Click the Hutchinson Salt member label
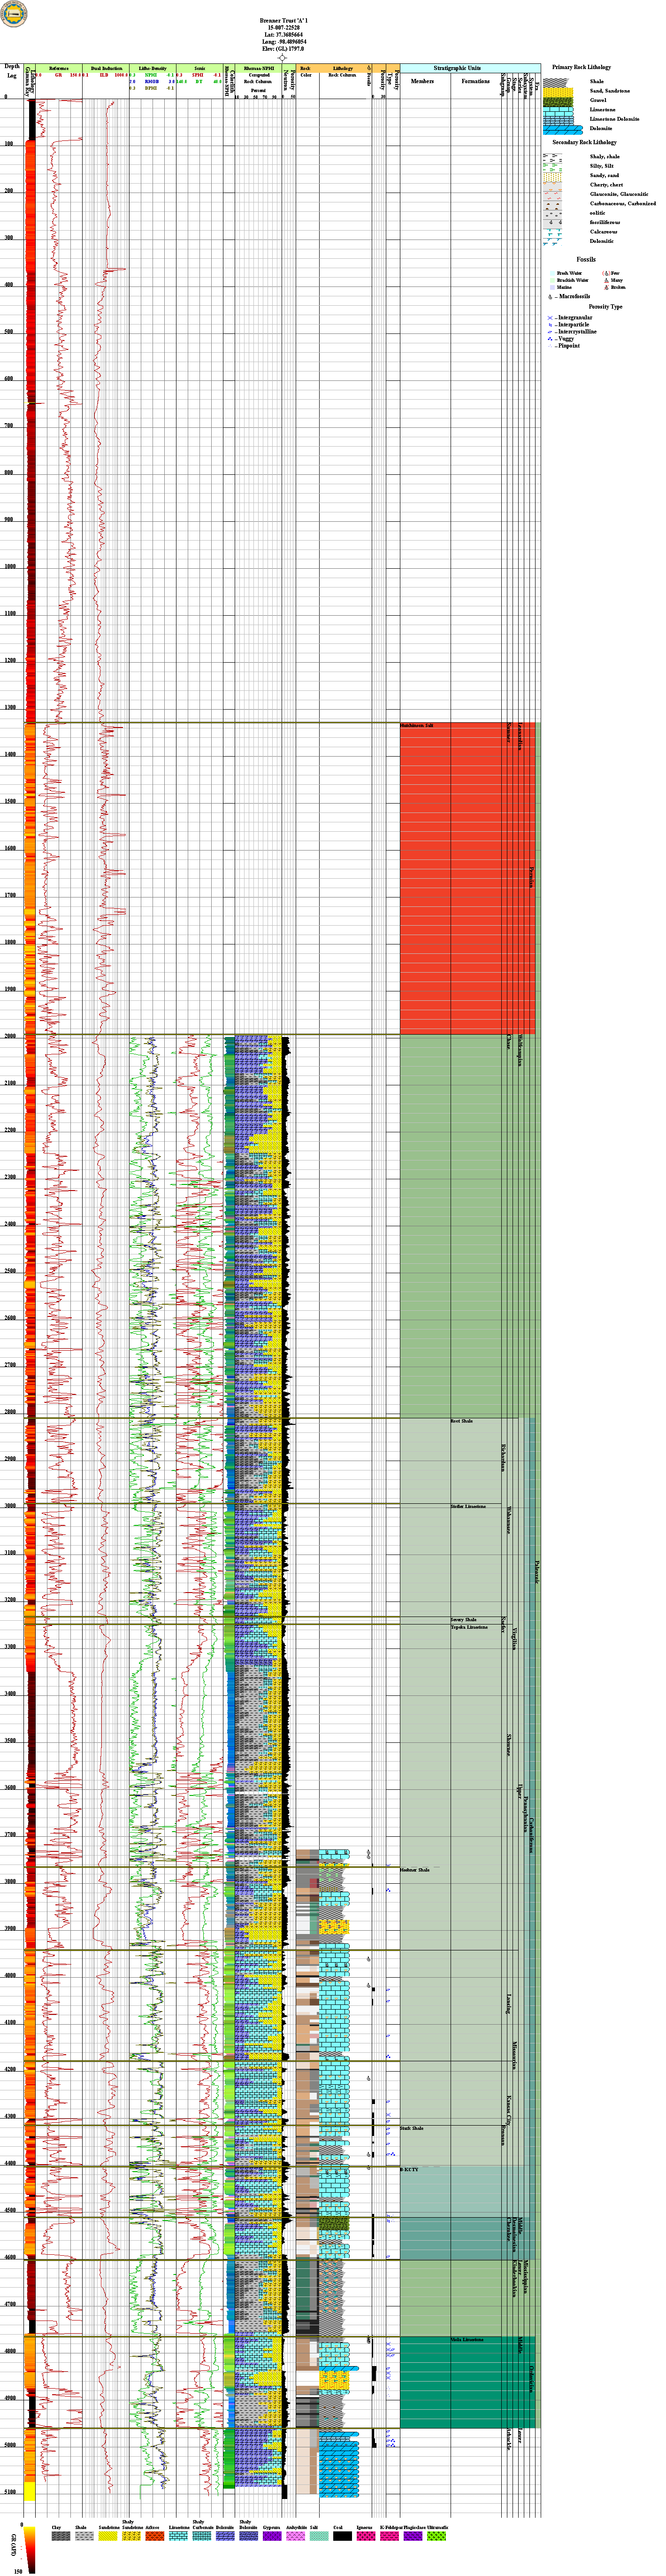The image size is (666, 2576). pyautogui.click(x=417, y=725)
